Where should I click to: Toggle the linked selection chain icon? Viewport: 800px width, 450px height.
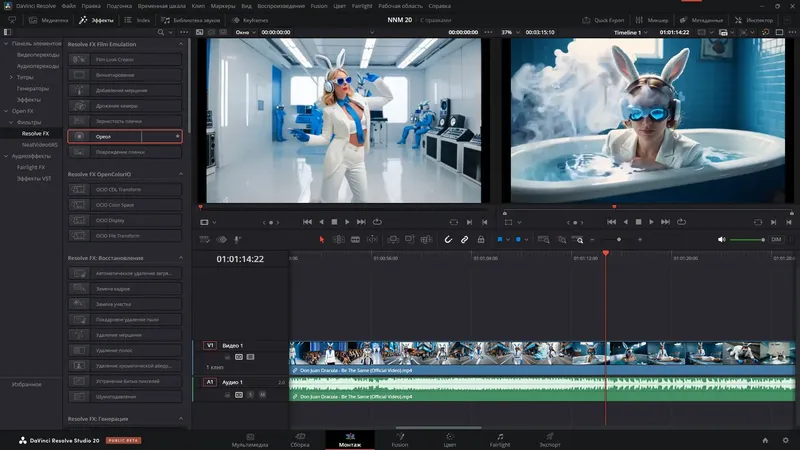464,239
